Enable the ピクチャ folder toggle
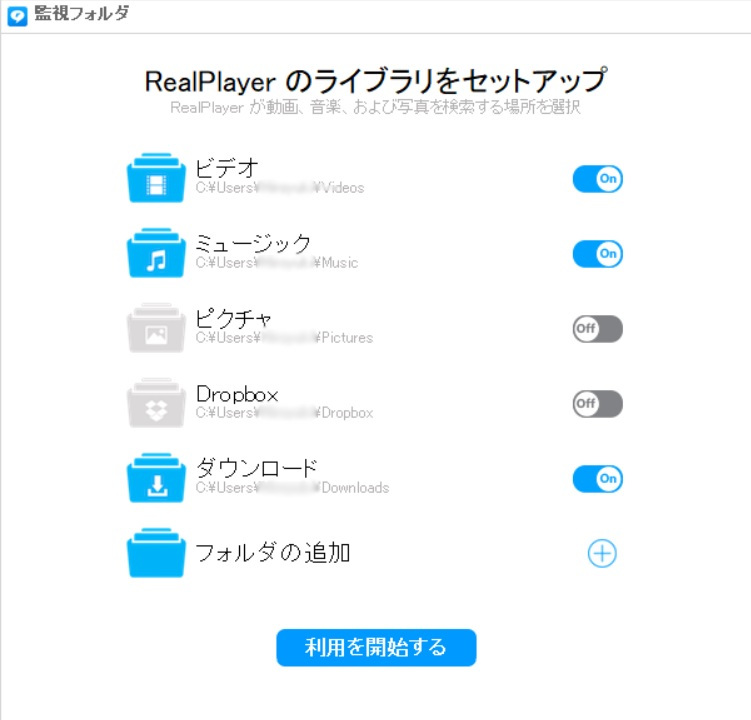This screenshot has height=720, width=751. (597, 329)
